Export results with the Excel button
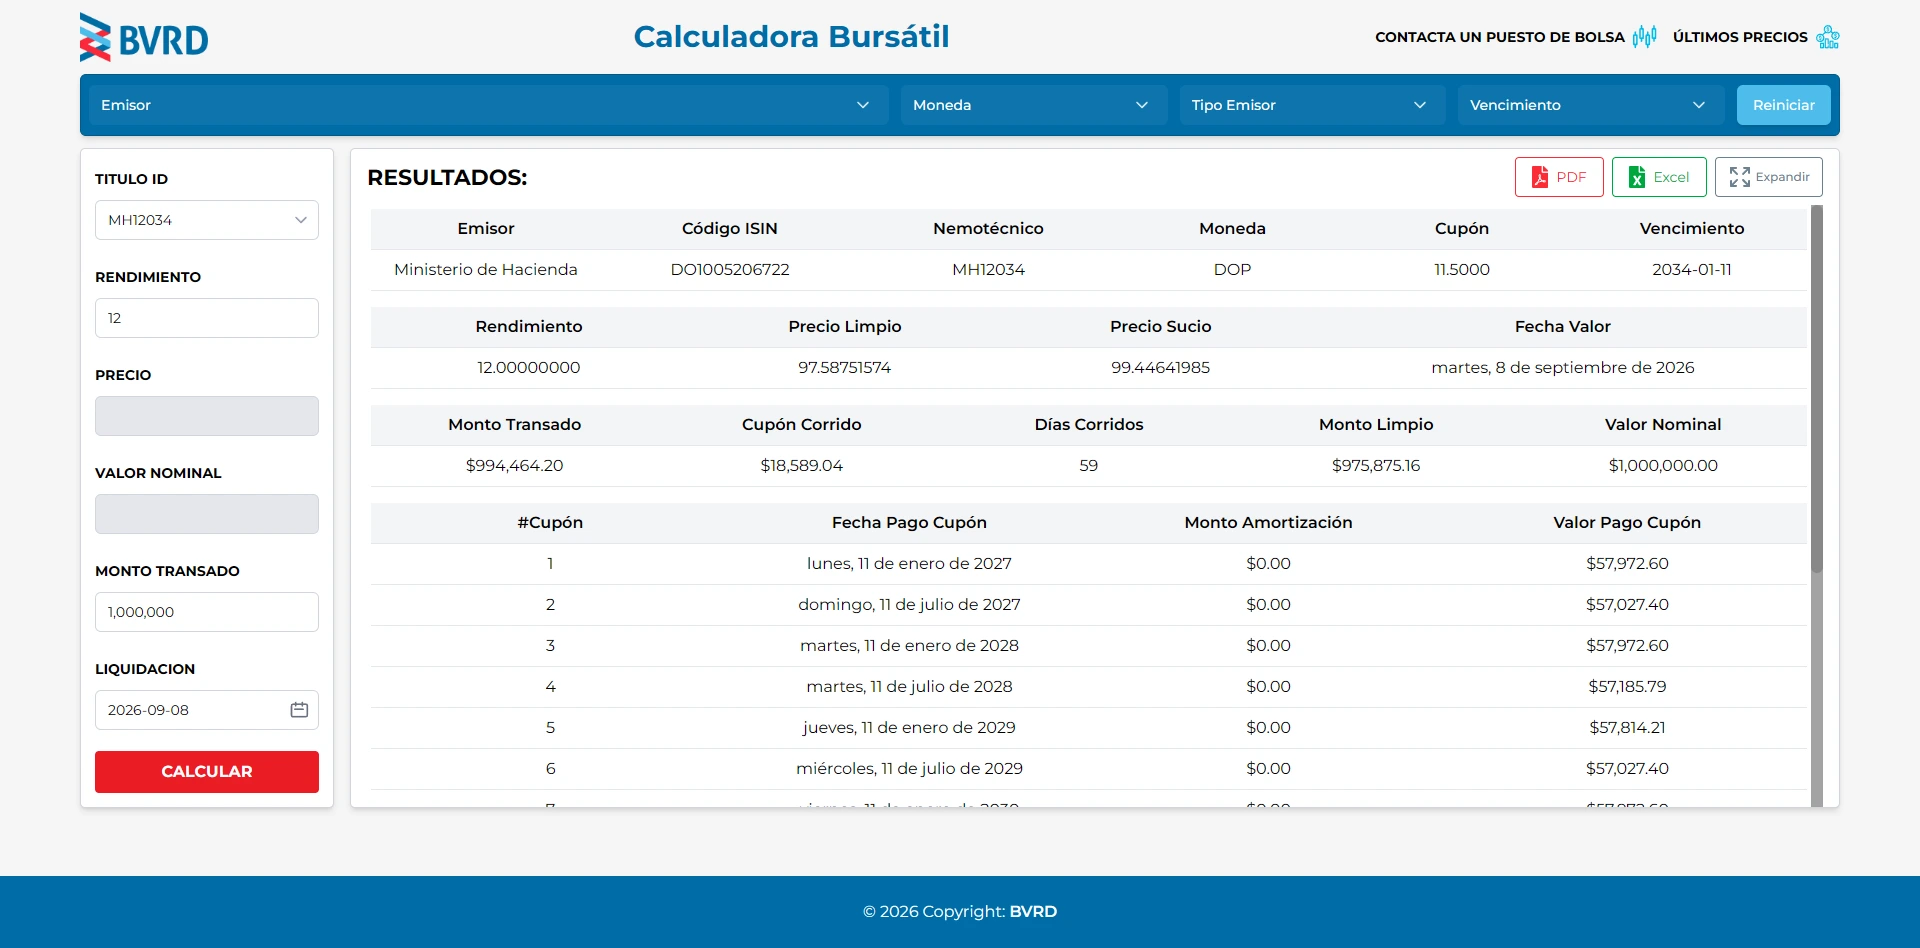This screenshot has width=1920, height=948. 1659,177
